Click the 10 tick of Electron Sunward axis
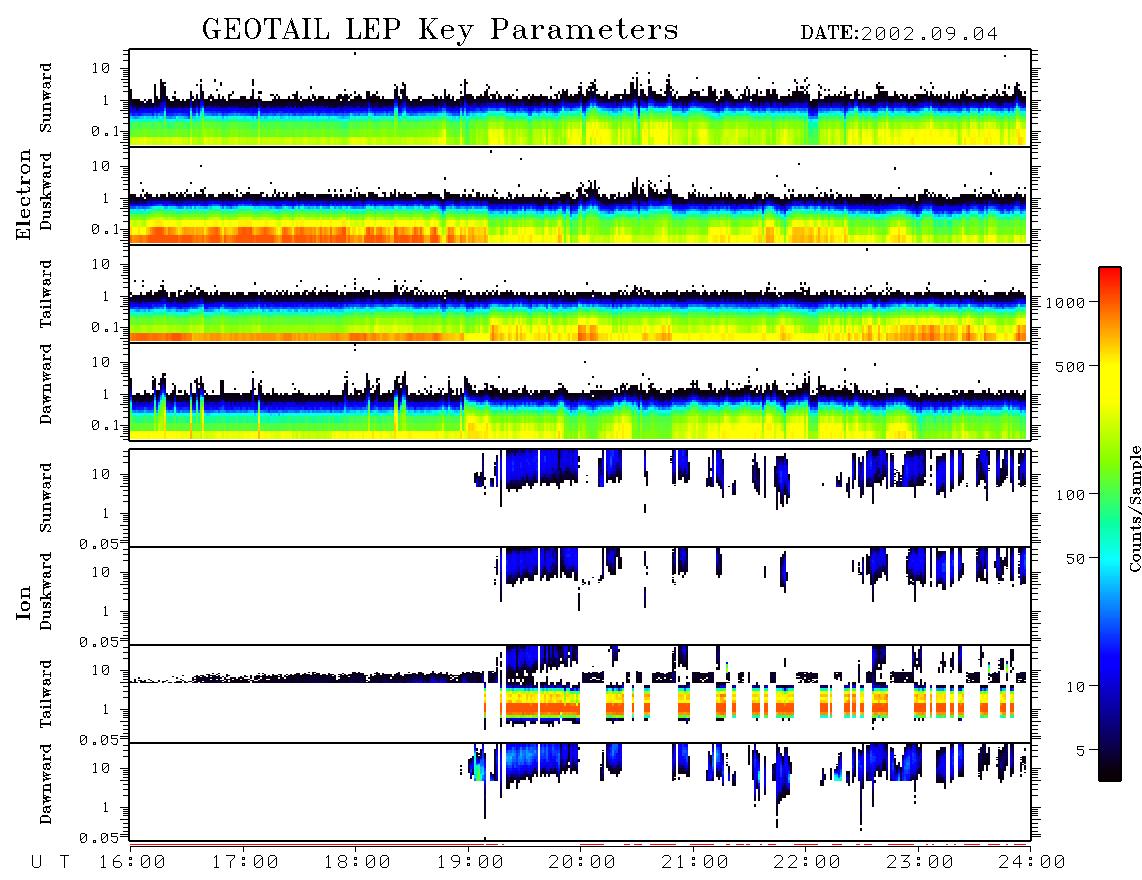 pyautogui.click(x=101, y=68)
